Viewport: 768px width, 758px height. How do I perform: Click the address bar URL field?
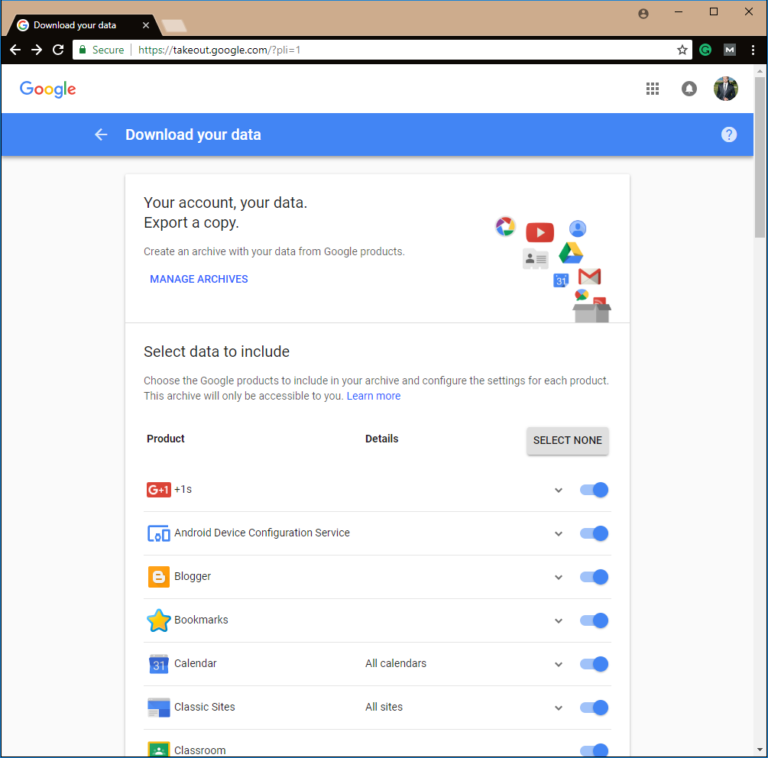coord(382,50)
